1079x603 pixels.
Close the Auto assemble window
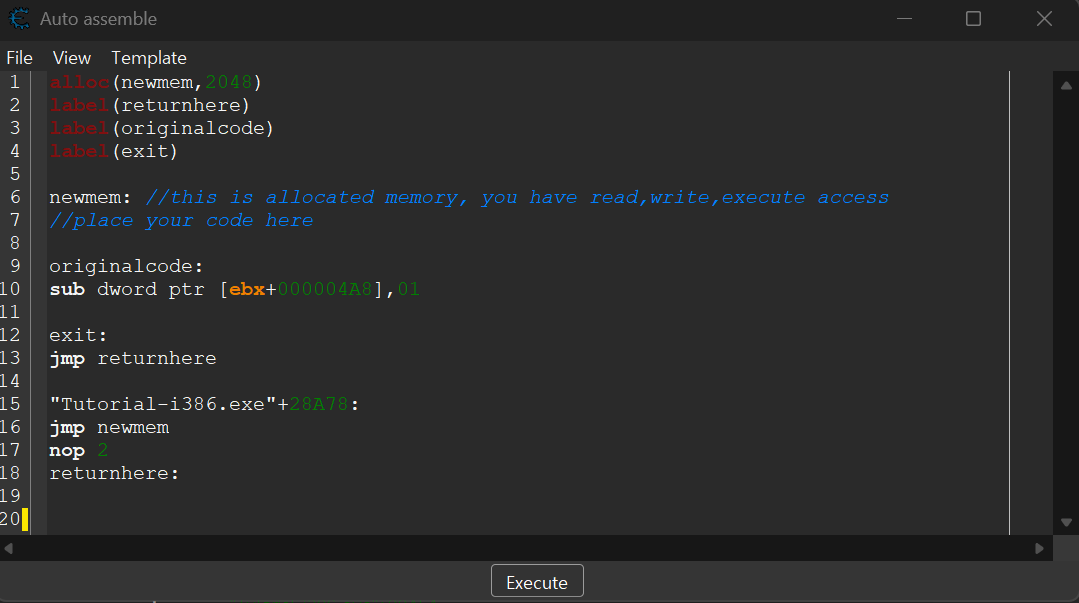(x=1044, y=19)
